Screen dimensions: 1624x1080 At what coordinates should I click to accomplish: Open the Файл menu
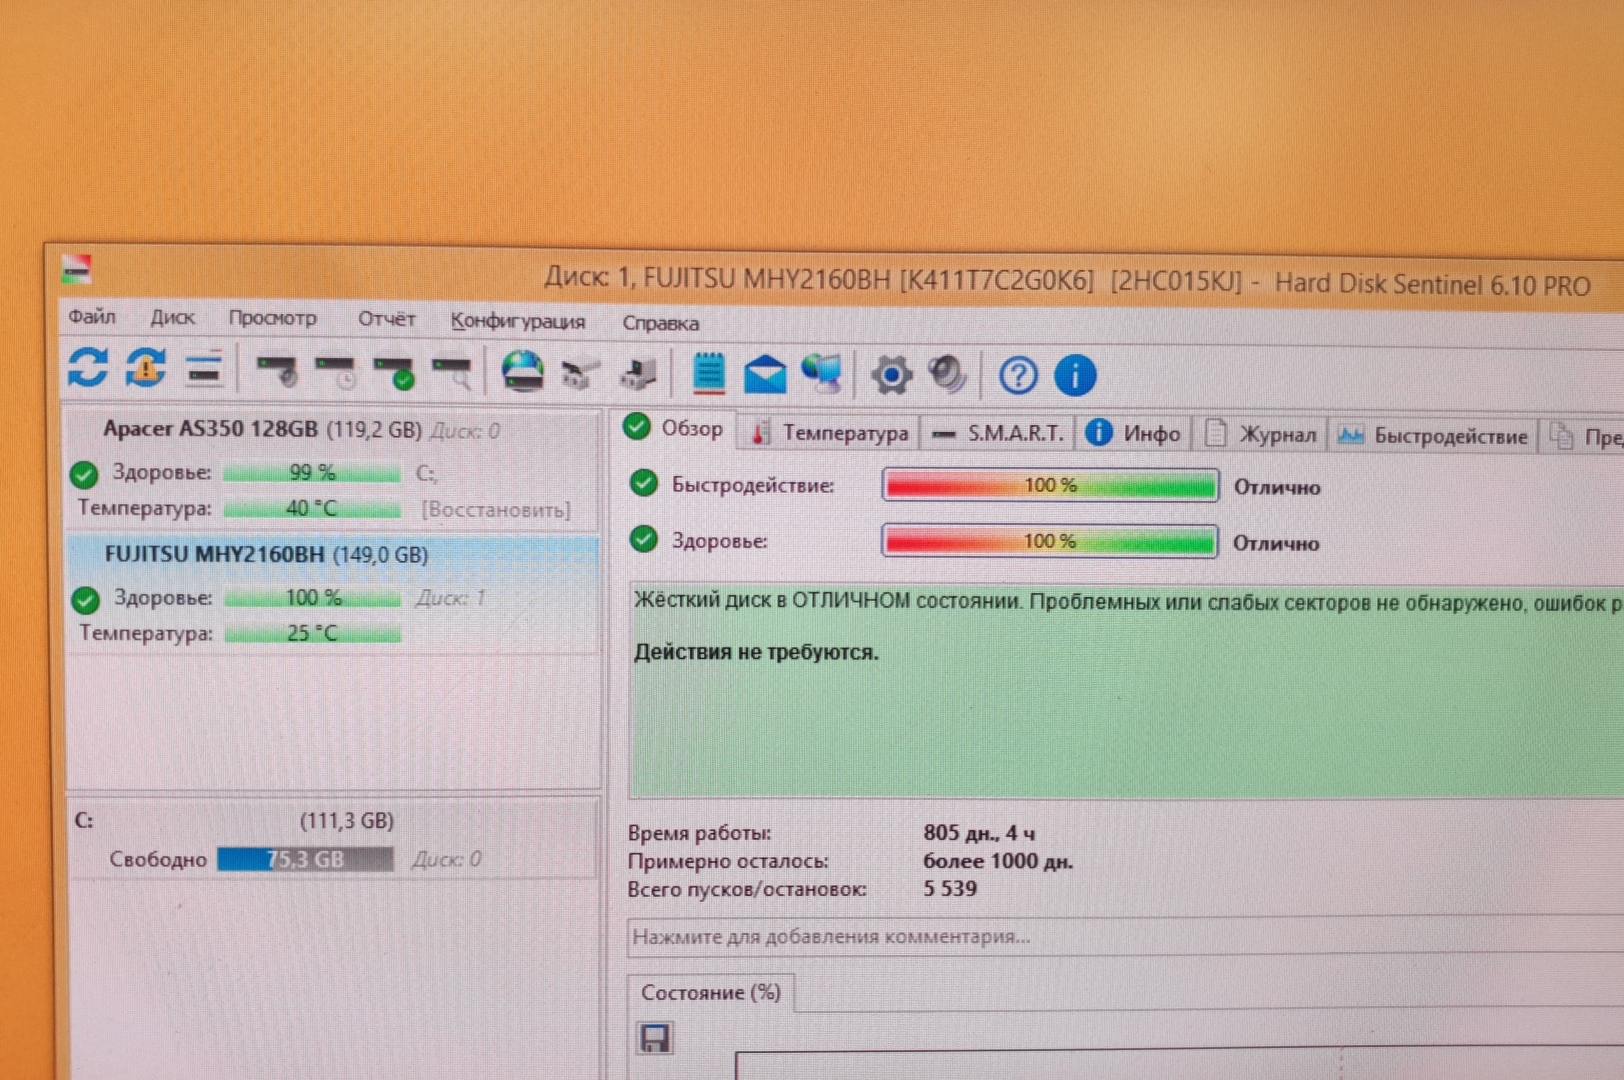[x=92, y=317]
